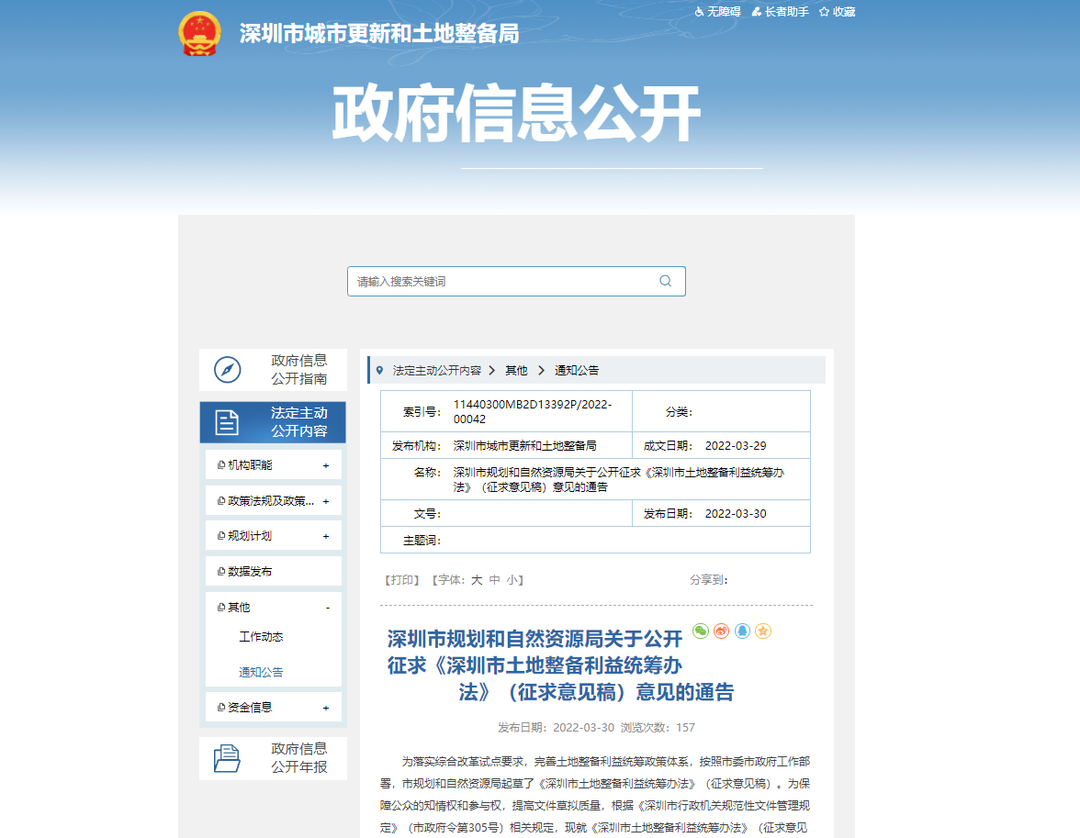Share the notice to Weibo
The height and width of the screenshot is (838, 1080).
pos(721,631)
